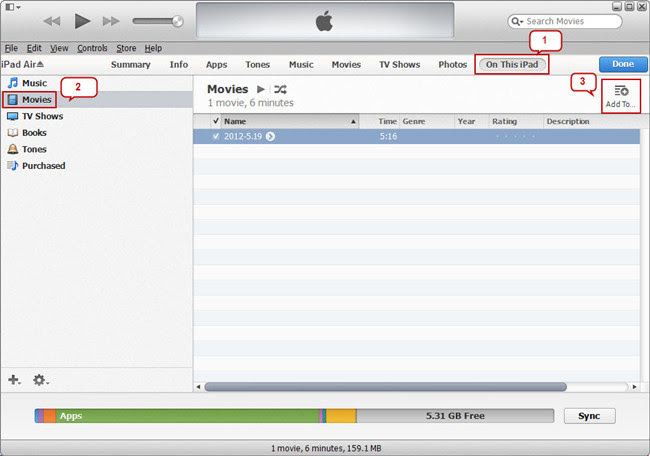Sort by the Year column
Viewport: 650px width, 456px height.
(x=472, y=121)
